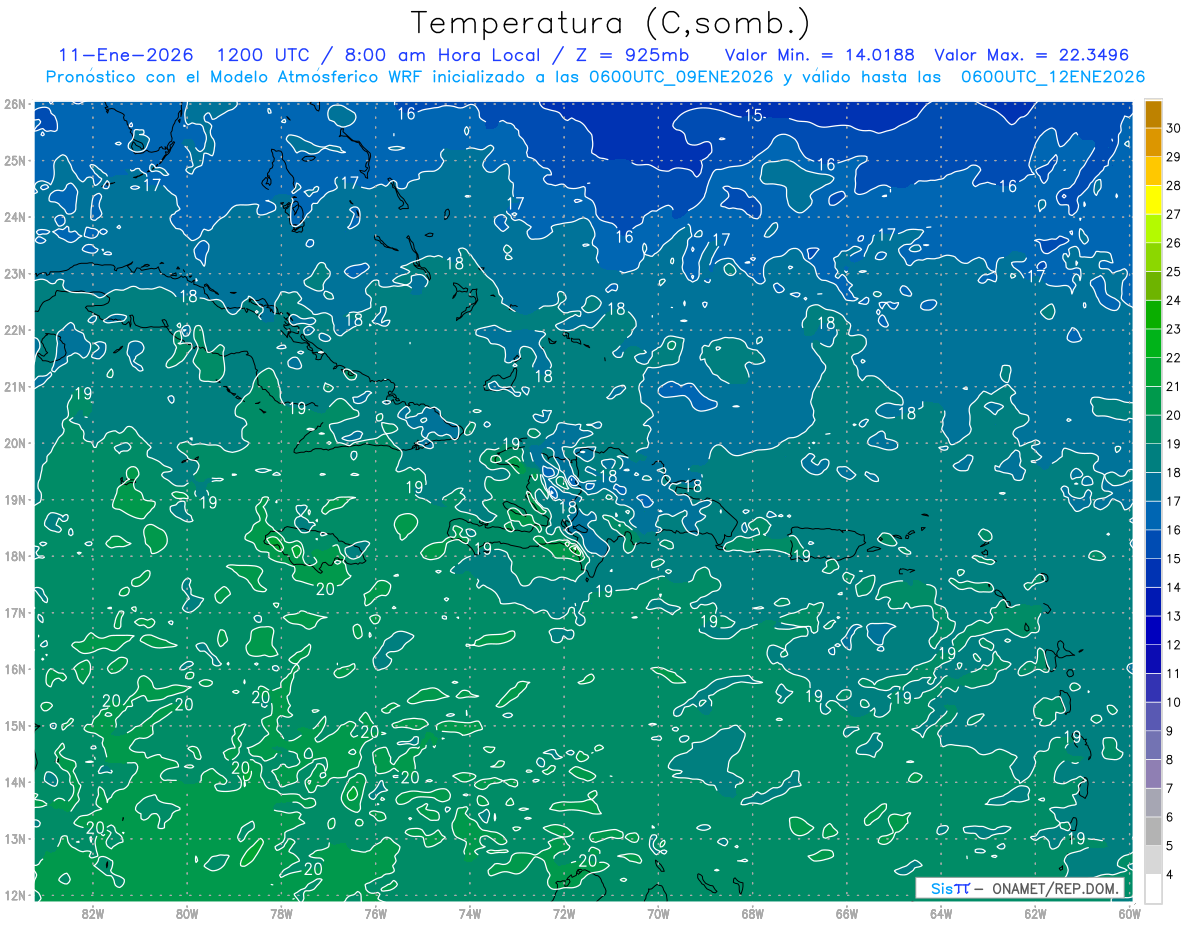Click the '19N' latitude axis label
This screenshot has height=927, width=1200.
coord(15,499)
